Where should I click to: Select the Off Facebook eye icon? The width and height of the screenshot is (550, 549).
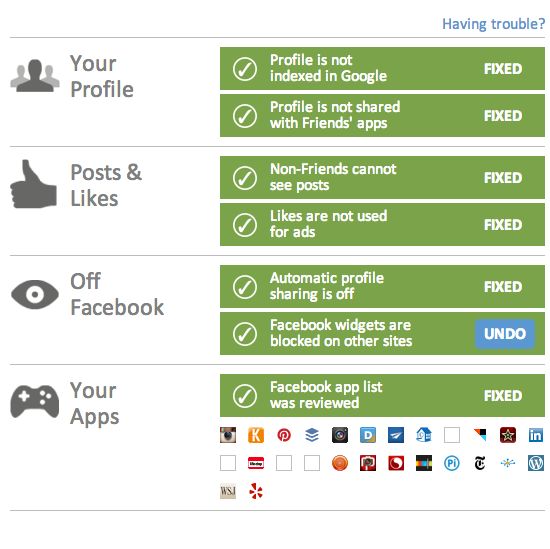pyautogui.click(x=35, y=294)
